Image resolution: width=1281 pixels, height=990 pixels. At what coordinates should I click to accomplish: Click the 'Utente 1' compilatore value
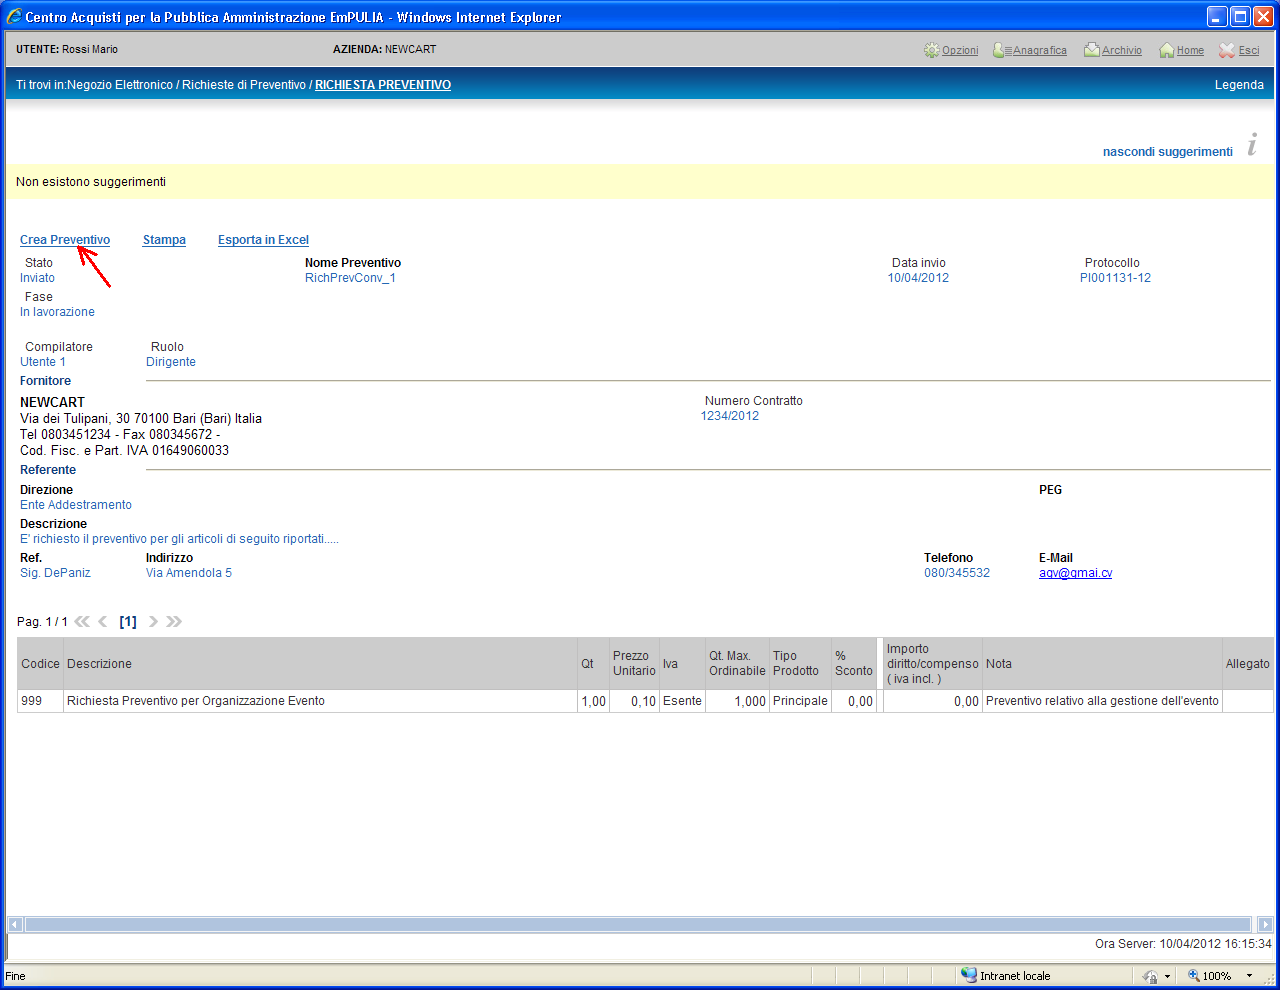43,362
